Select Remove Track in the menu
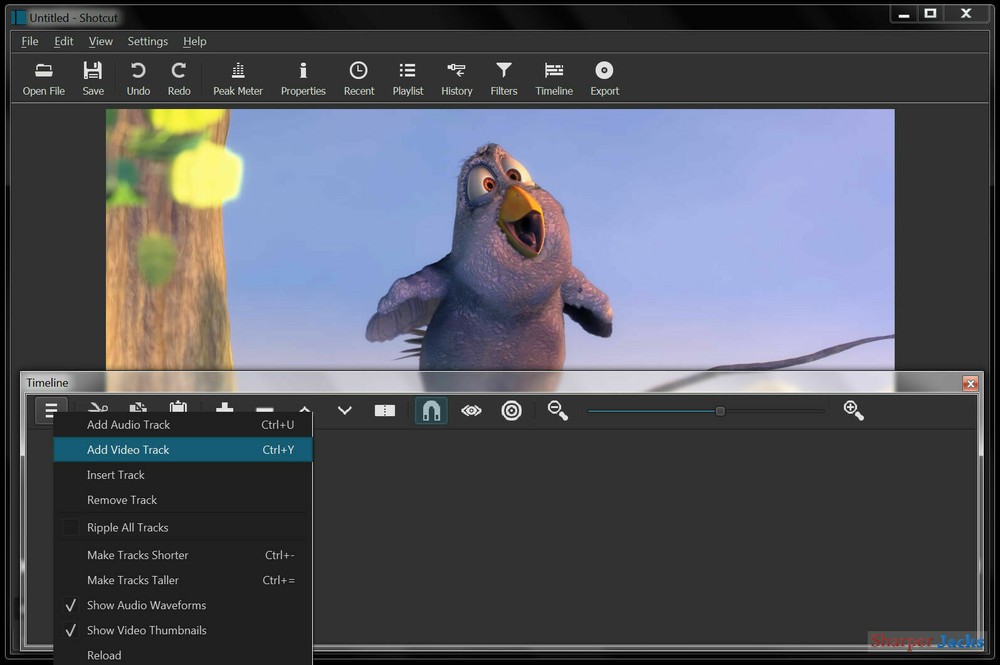1000x665 pixels. coord(121,500)
